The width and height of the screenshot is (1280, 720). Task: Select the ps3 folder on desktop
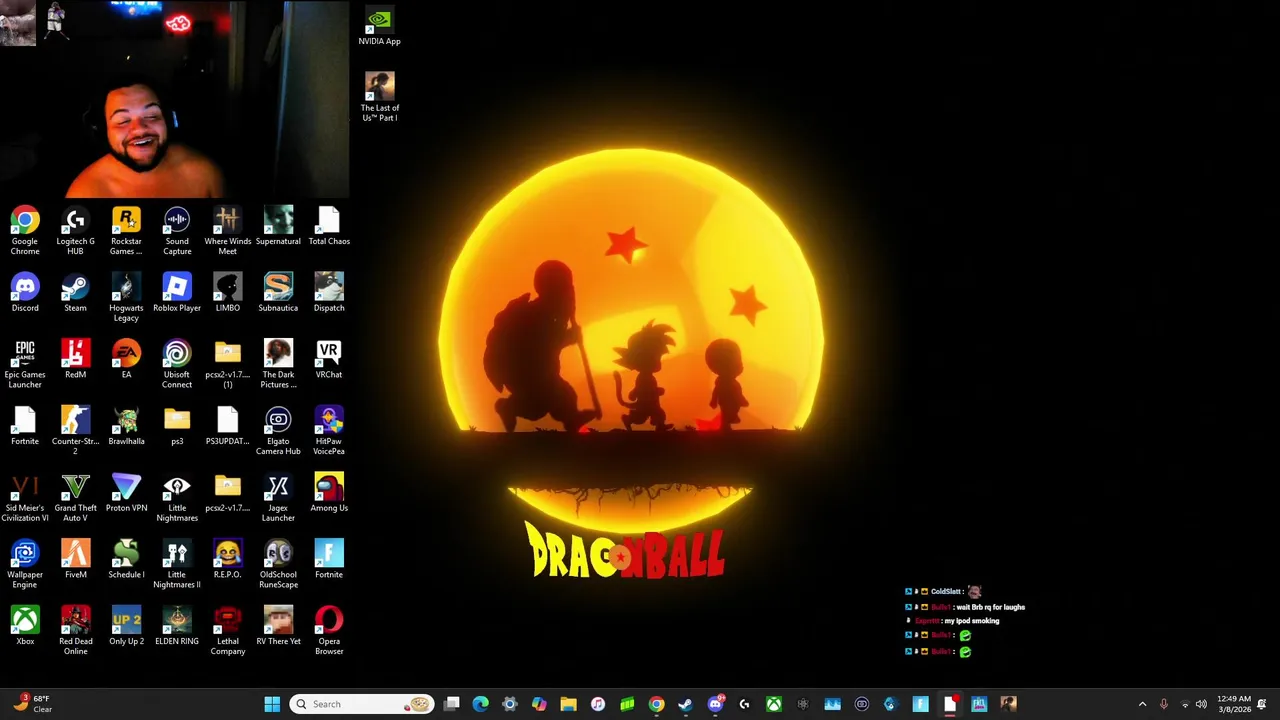[x=177, y=427]
